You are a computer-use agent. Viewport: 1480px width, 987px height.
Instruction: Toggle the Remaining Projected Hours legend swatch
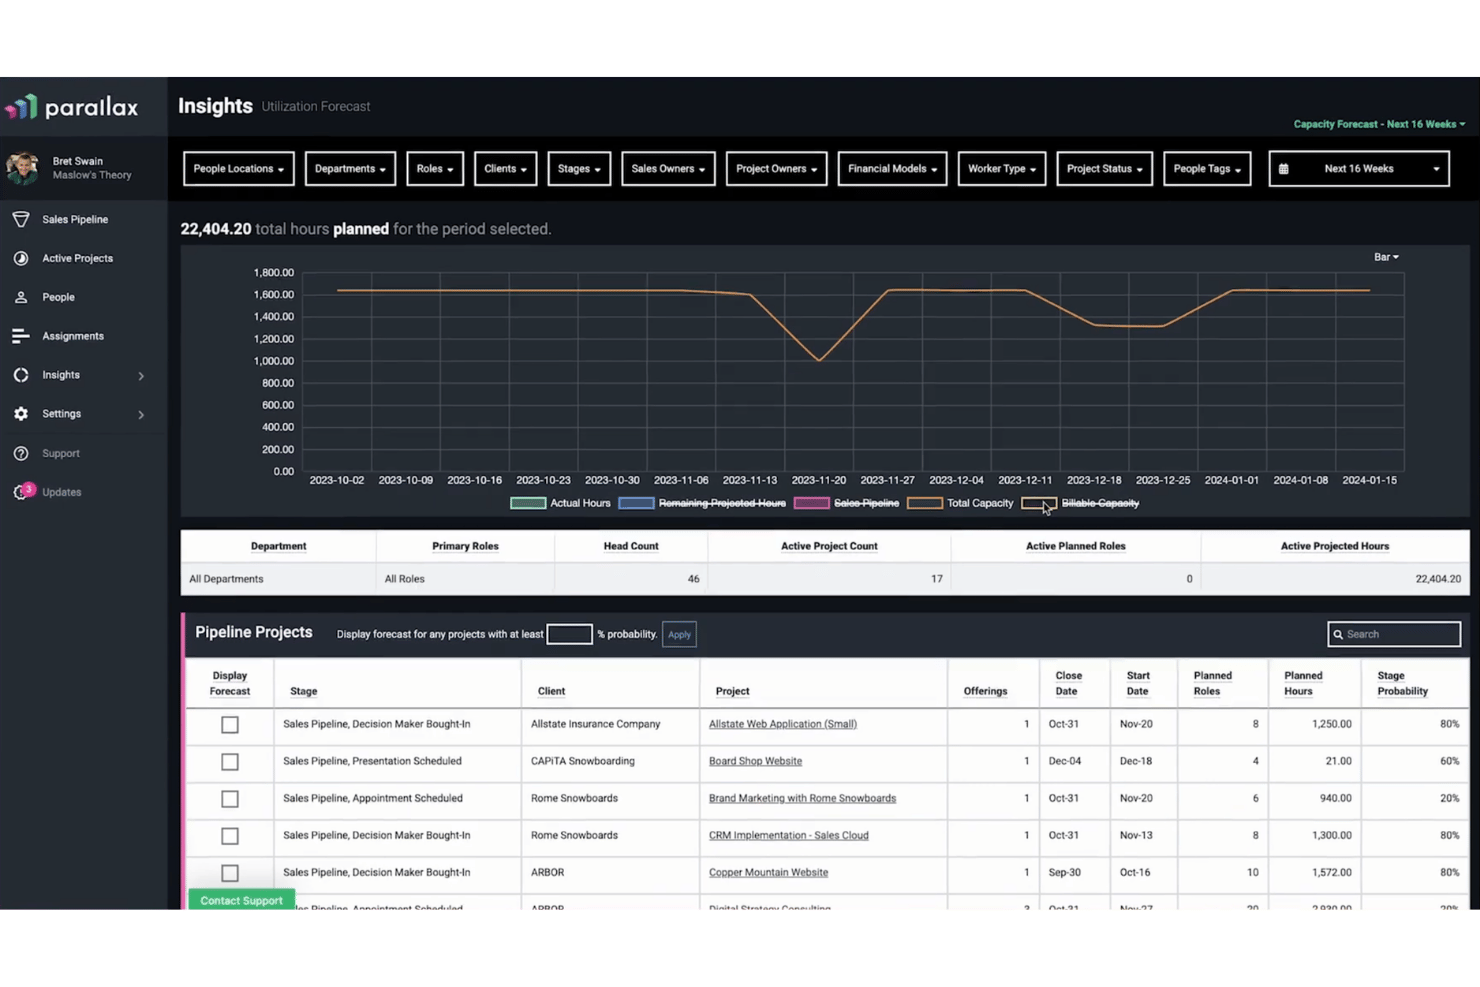[636, 503]
